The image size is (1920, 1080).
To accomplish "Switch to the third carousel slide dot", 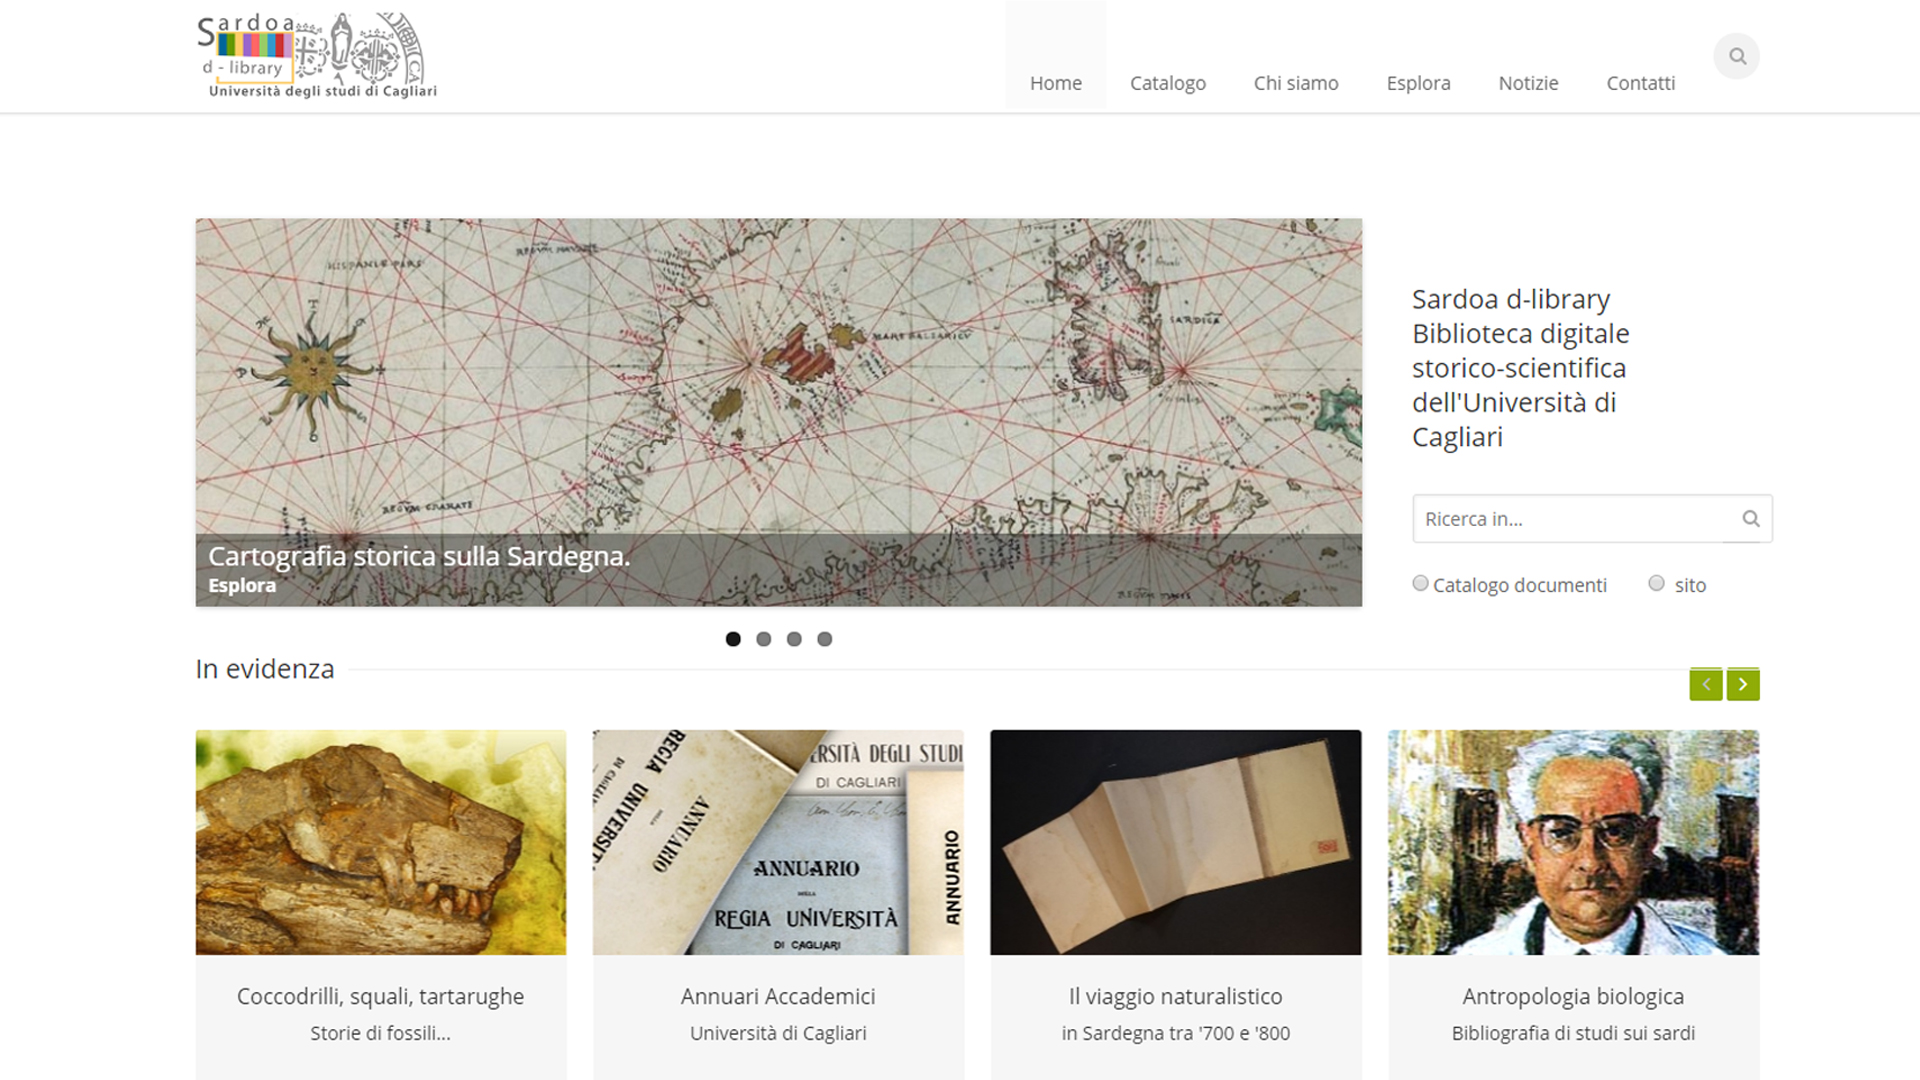I will (794, 639).
